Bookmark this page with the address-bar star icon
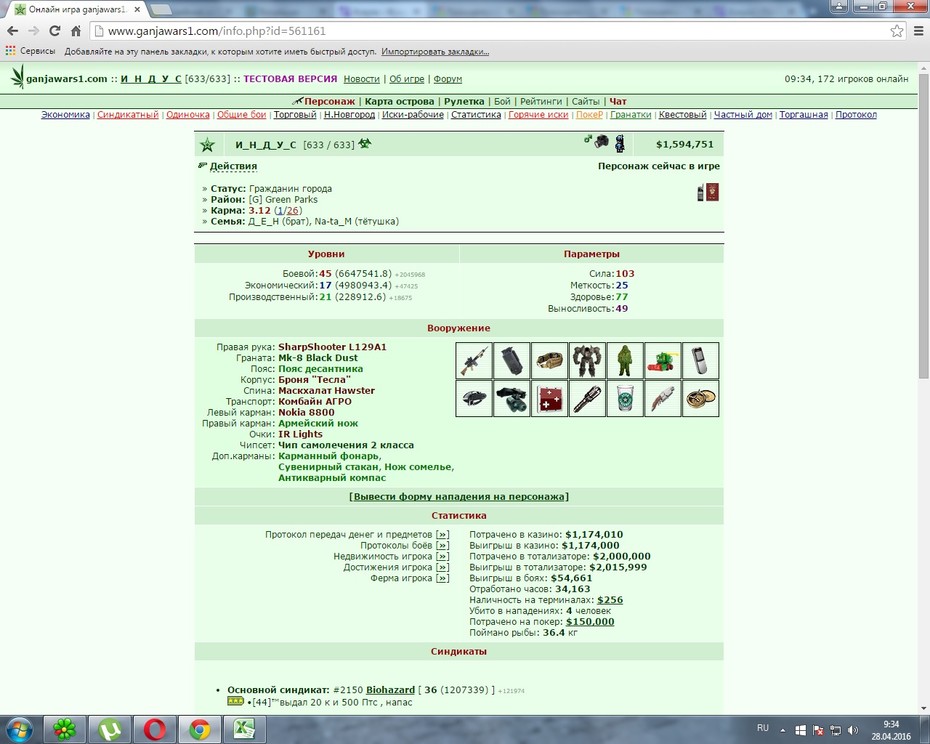This screenshot has height=744, width=930. pos(897,31)
